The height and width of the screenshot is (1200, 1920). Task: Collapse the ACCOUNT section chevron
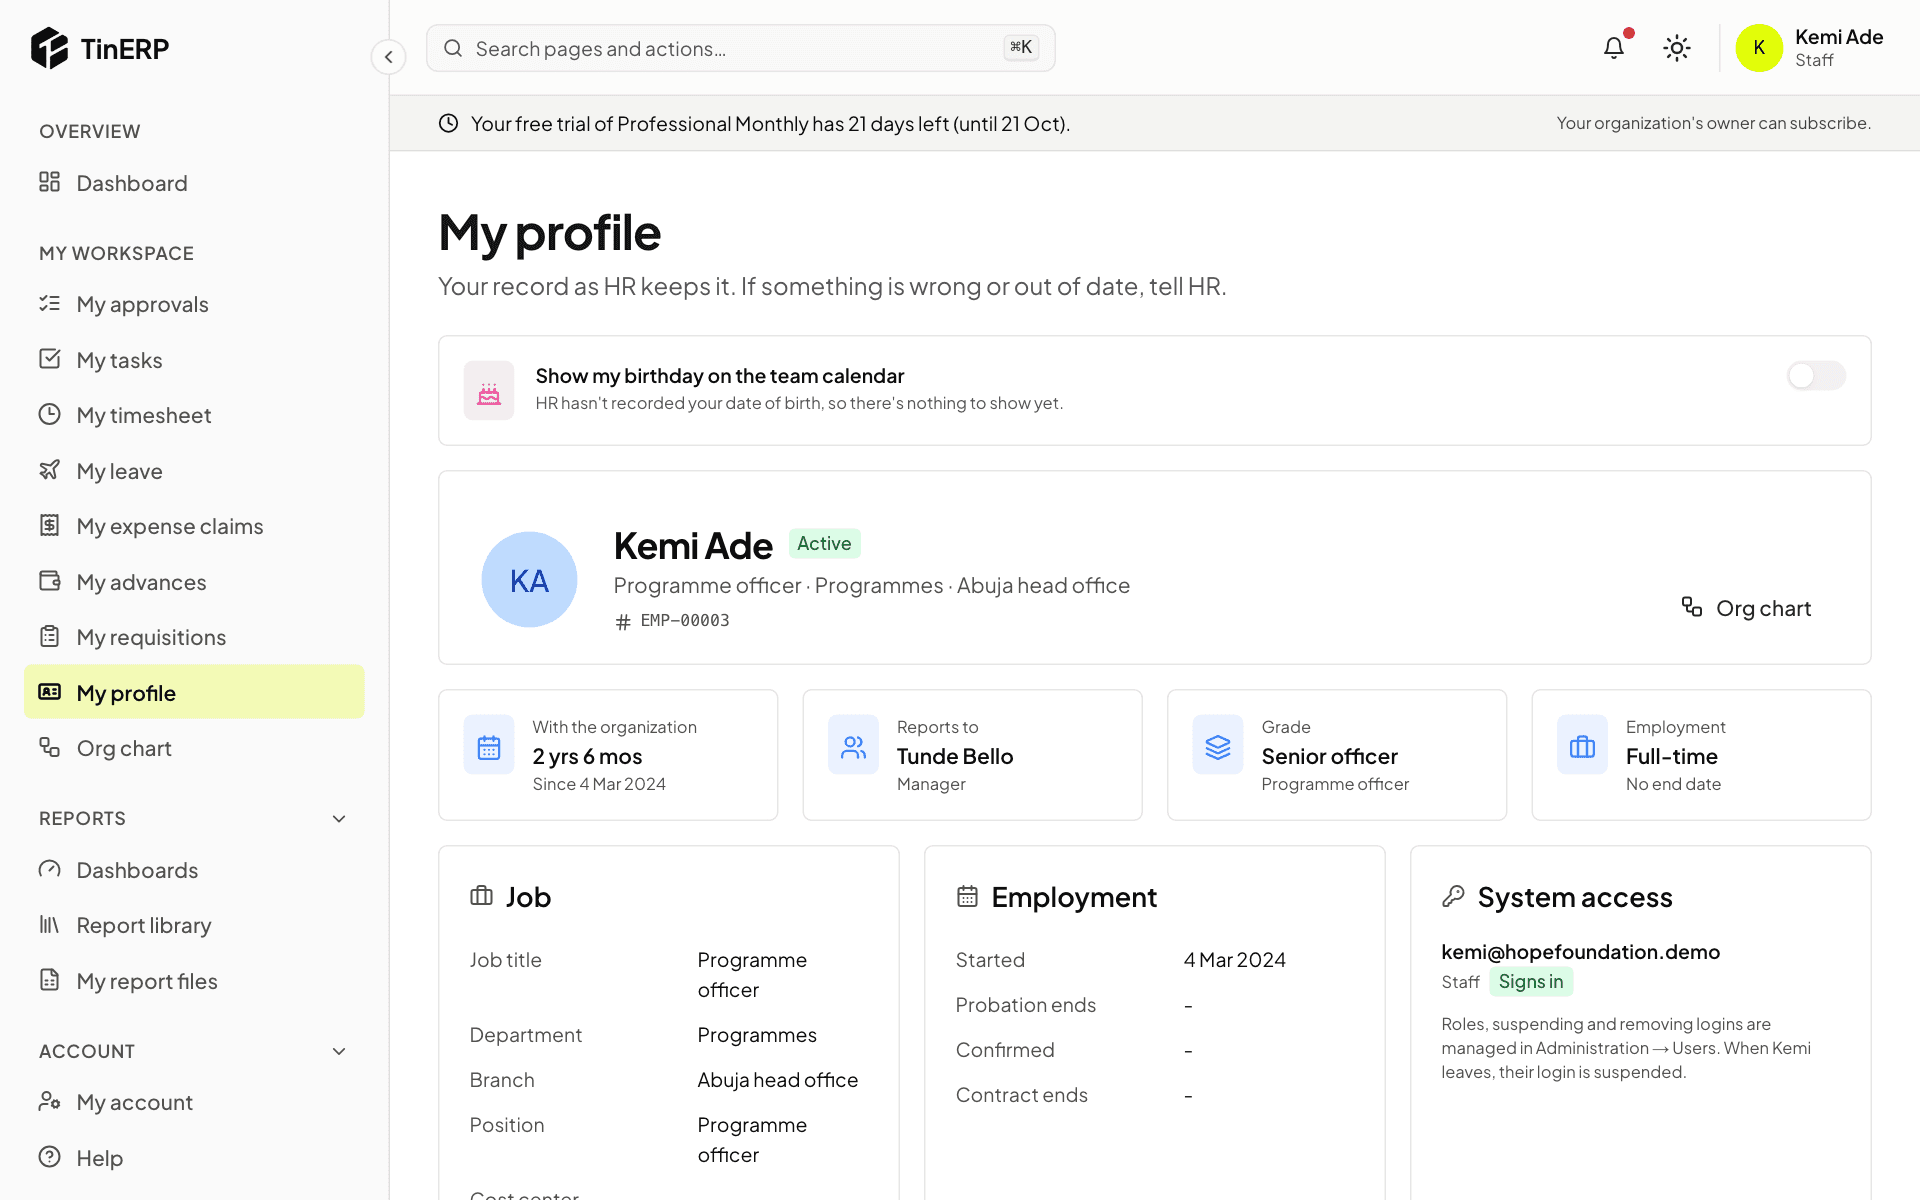[x=339, y=1052]
